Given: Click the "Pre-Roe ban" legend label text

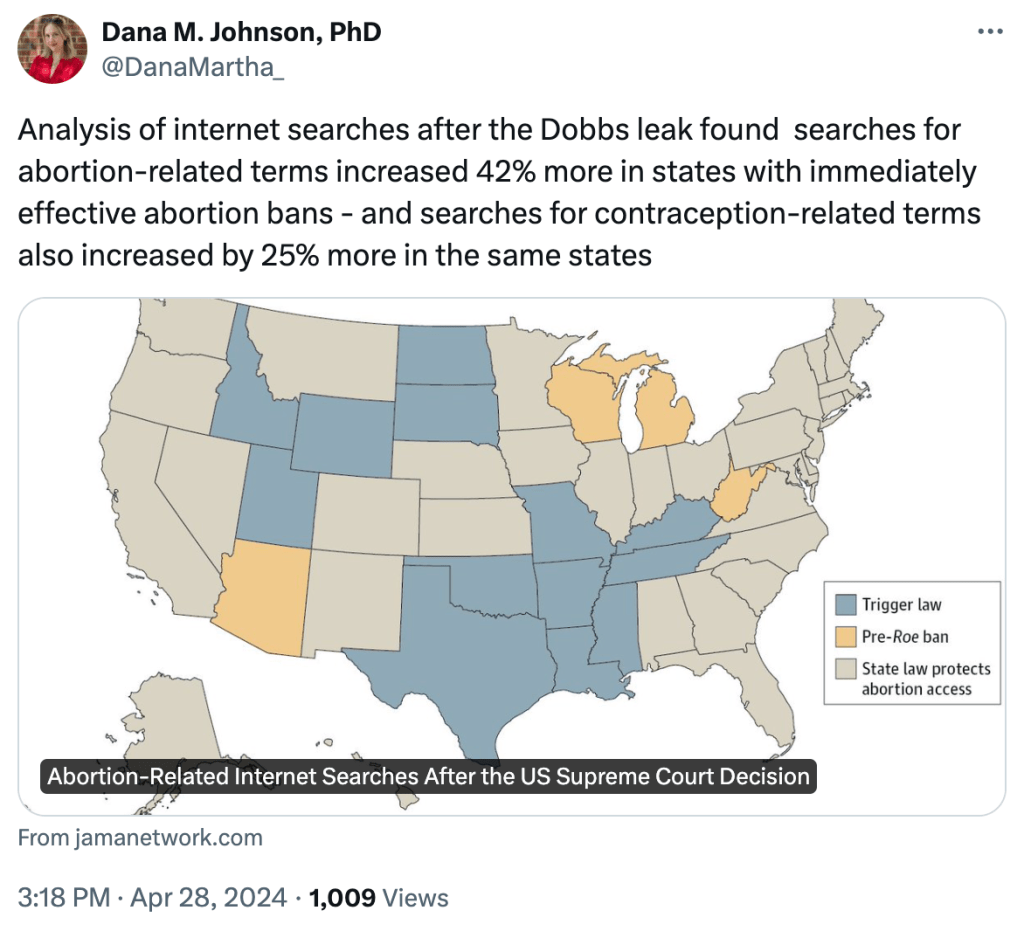Looking at the screenshot, I should click(905, 637).
